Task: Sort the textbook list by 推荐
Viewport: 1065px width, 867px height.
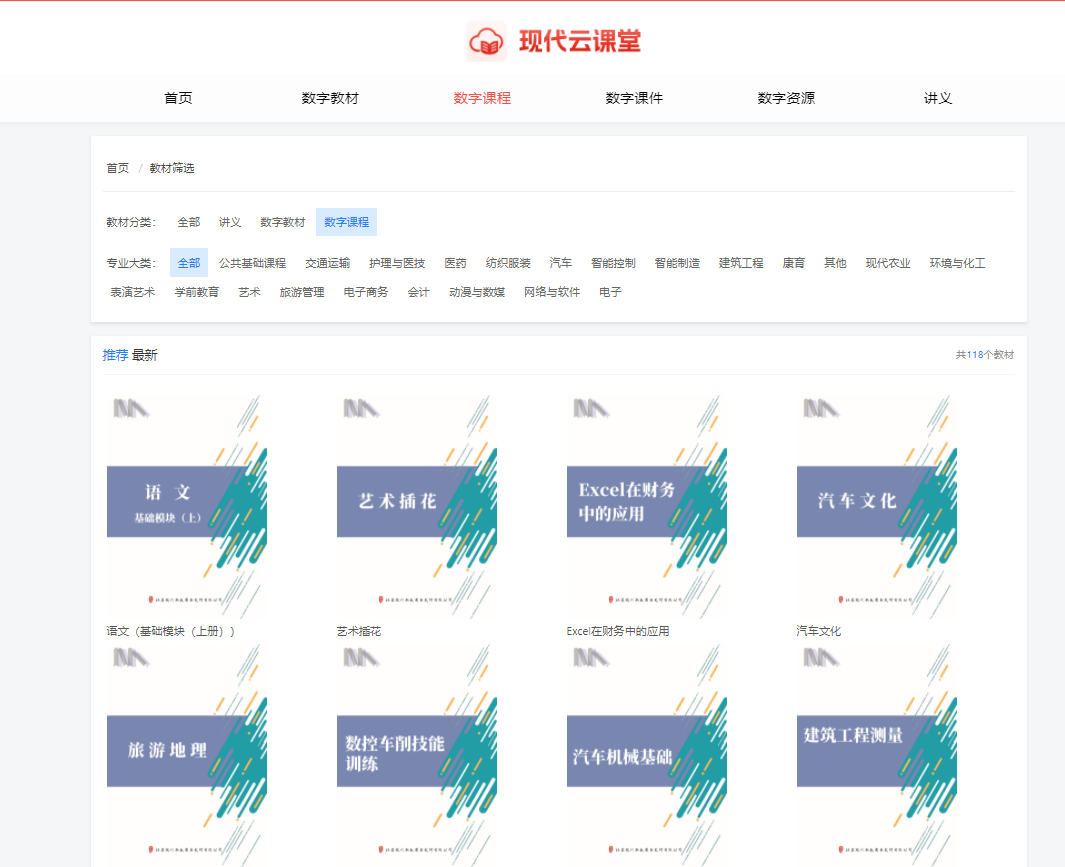Action: point(115,355)
